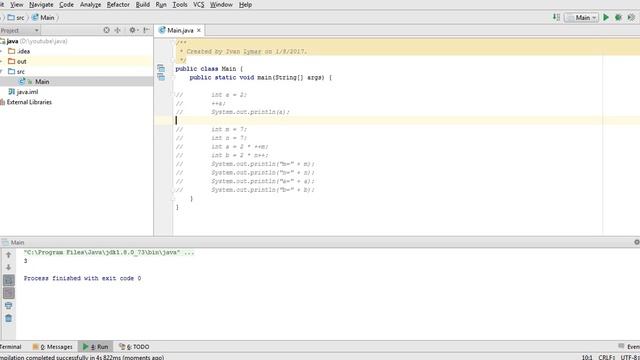Click the Main breadcrumb in navigation bar
Image resolution: width=640 pixels, height=360 pixels.
tap(43, 18)
